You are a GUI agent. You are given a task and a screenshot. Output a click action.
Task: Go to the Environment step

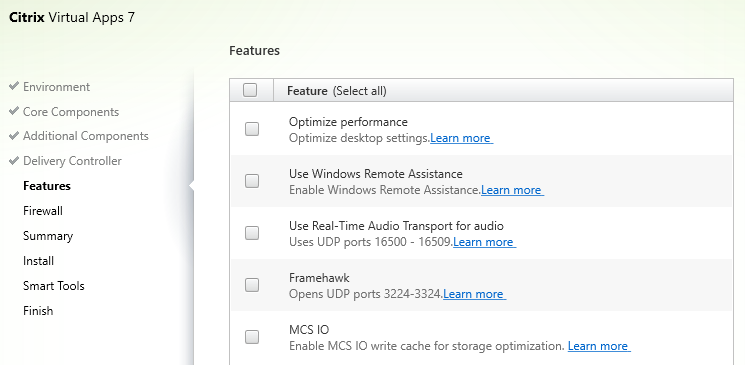click(56, 87)
